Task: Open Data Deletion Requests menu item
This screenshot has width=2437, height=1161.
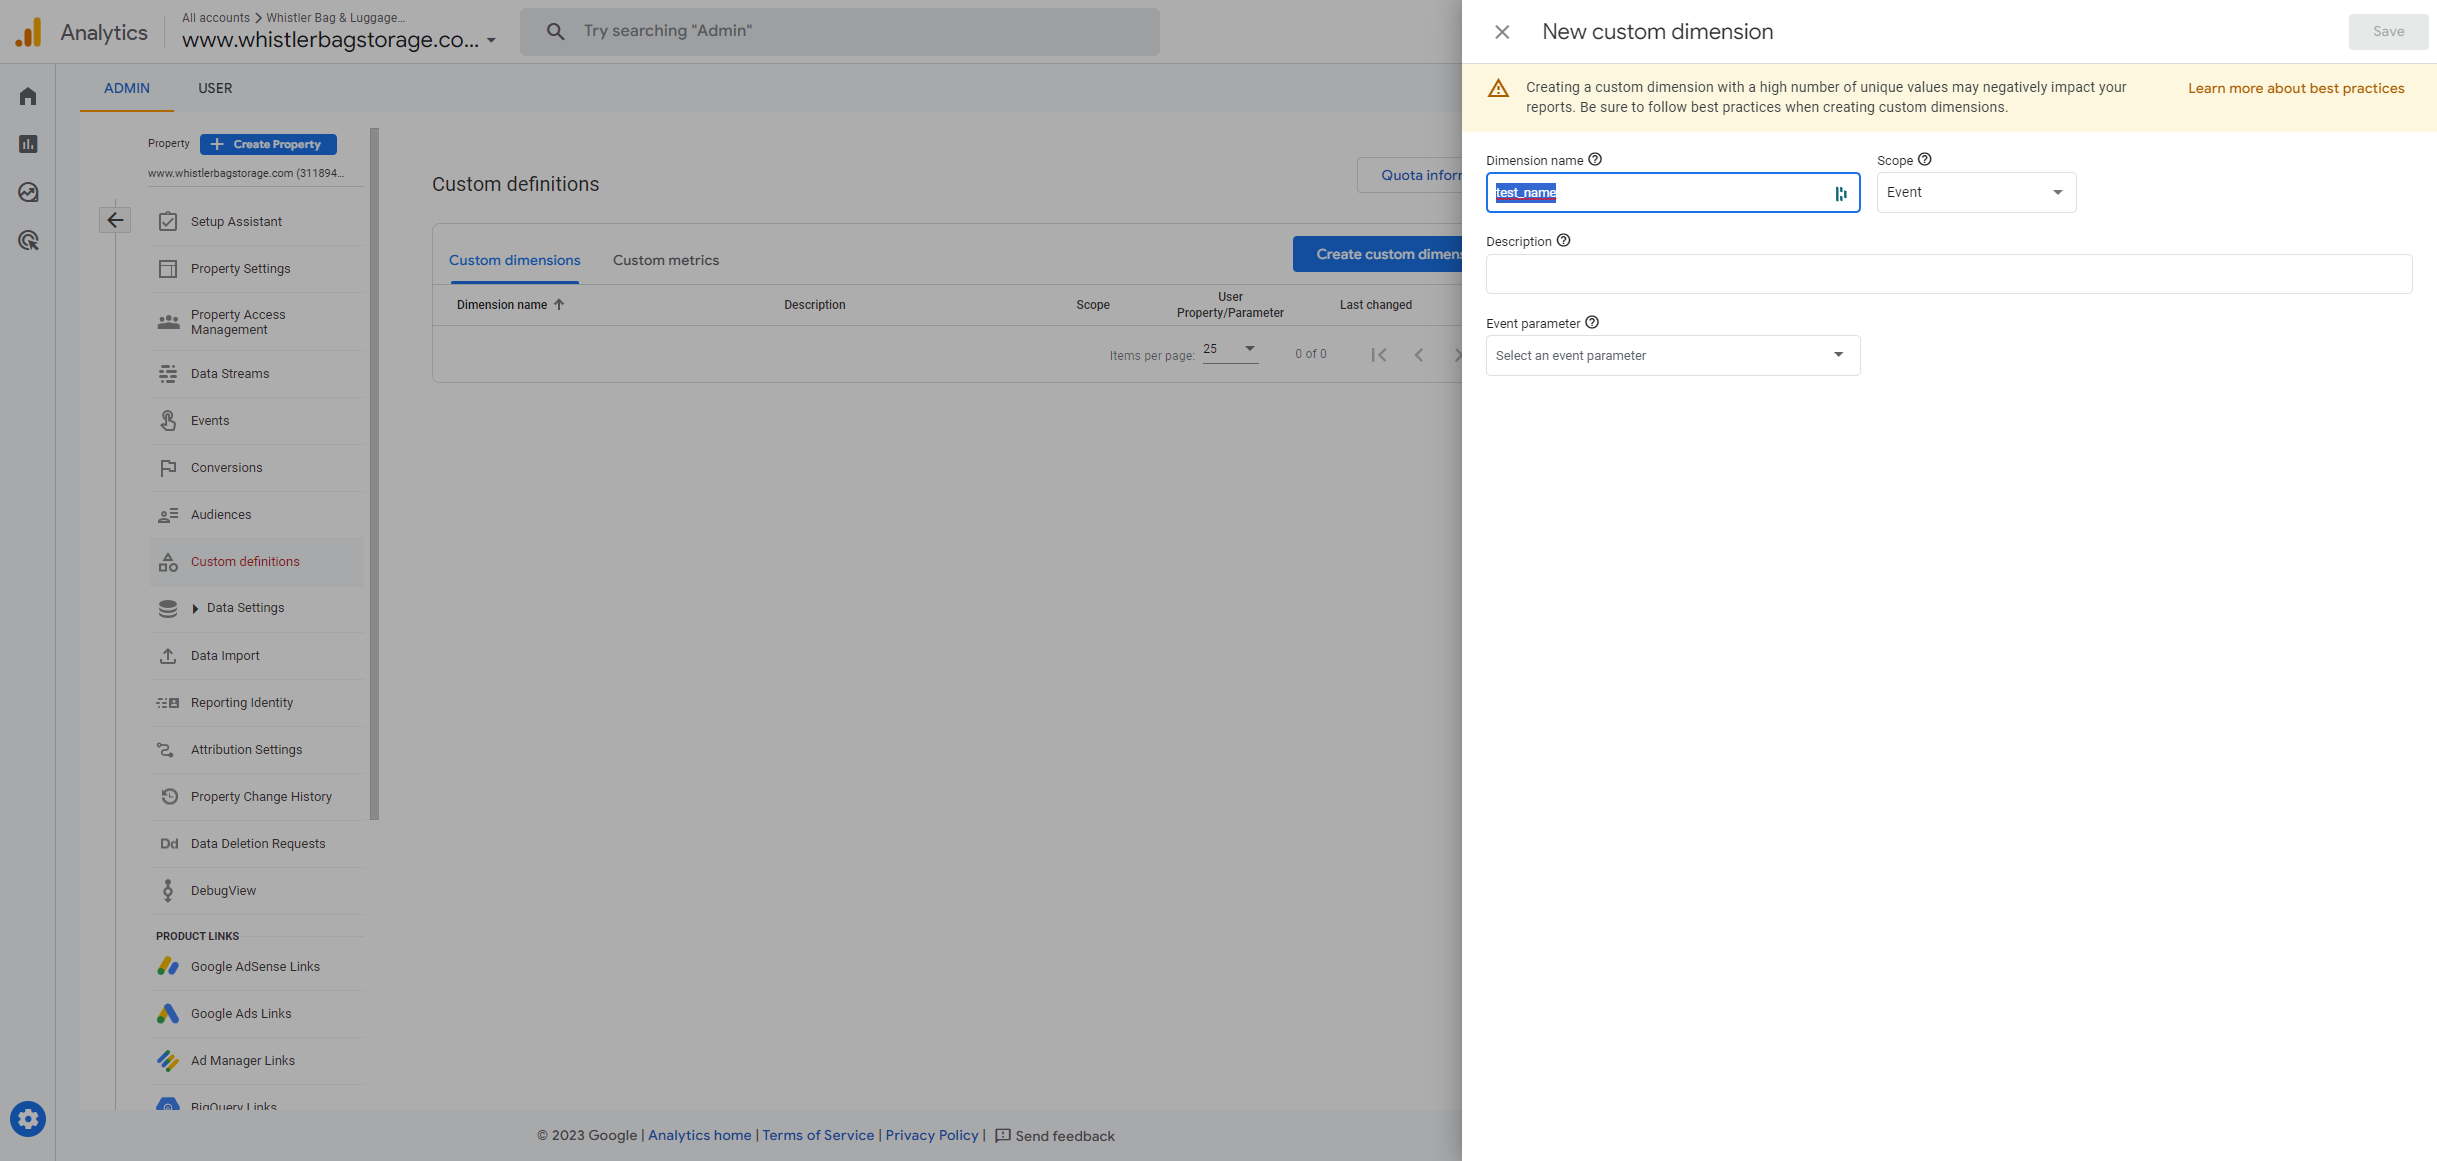Action: click(x=258, y=844)
